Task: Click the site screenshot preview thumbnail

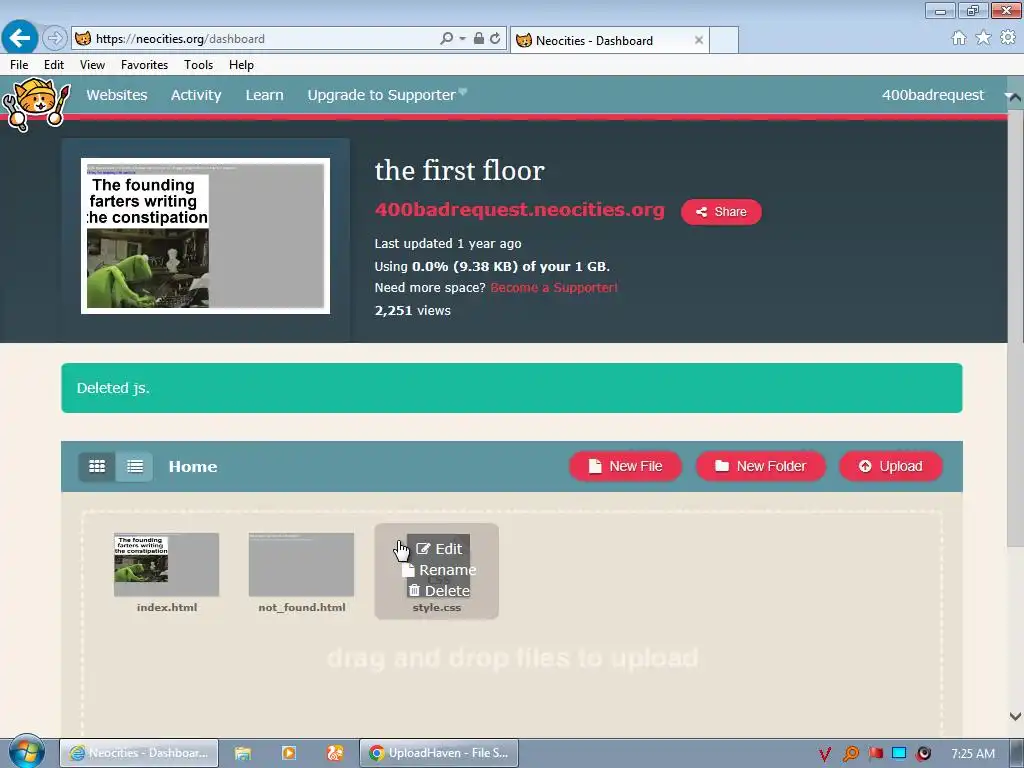Action: coord(205,236)
